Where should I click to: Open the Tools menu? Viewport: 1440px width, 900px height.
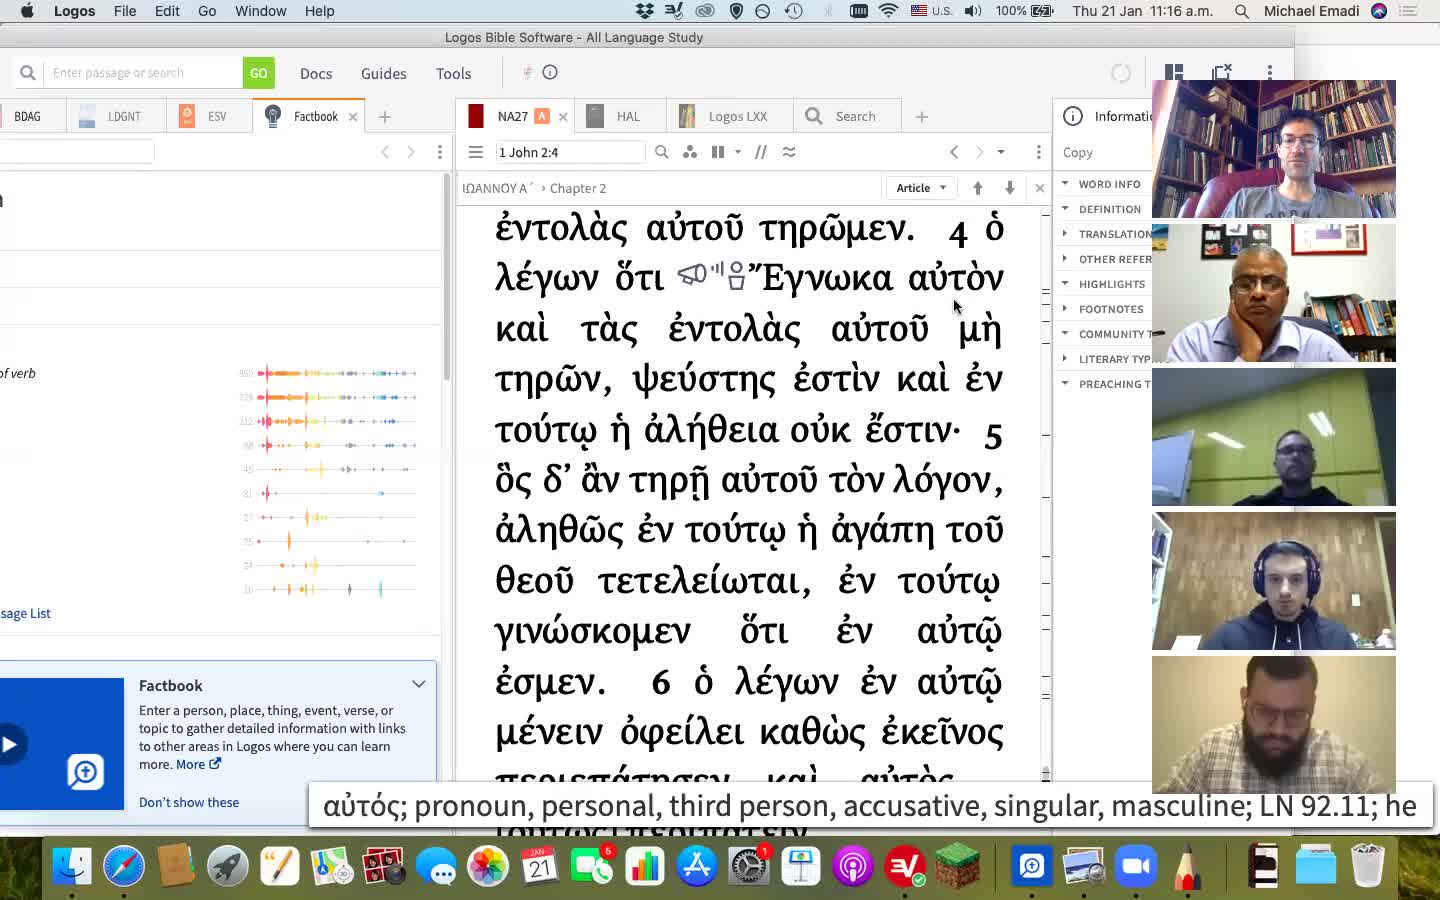pos(453,73)
